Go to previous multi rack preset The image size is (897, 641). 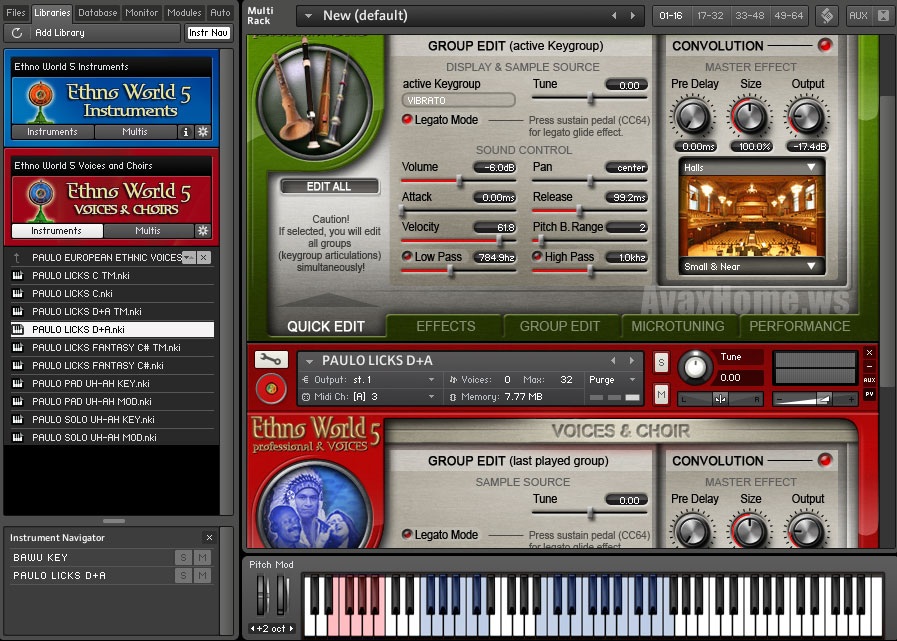click(614, 15)
